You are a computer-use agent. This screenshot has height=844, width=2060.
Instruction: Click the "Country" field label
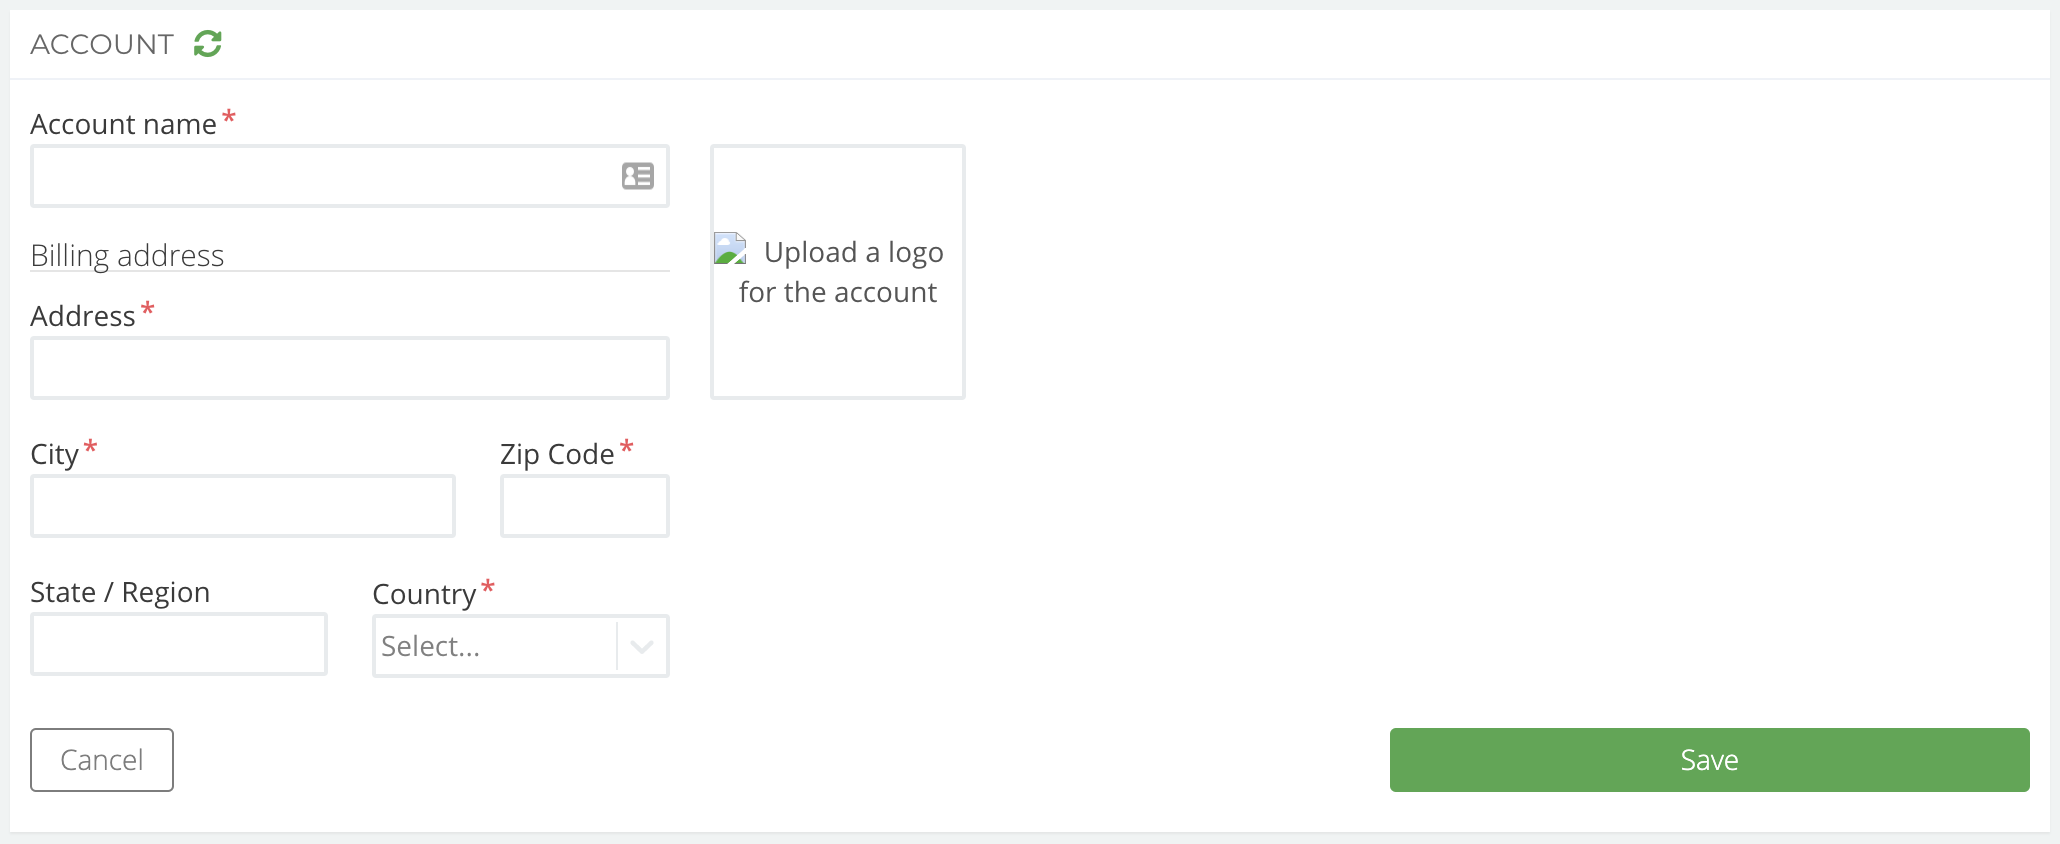[x=424, y=594]
